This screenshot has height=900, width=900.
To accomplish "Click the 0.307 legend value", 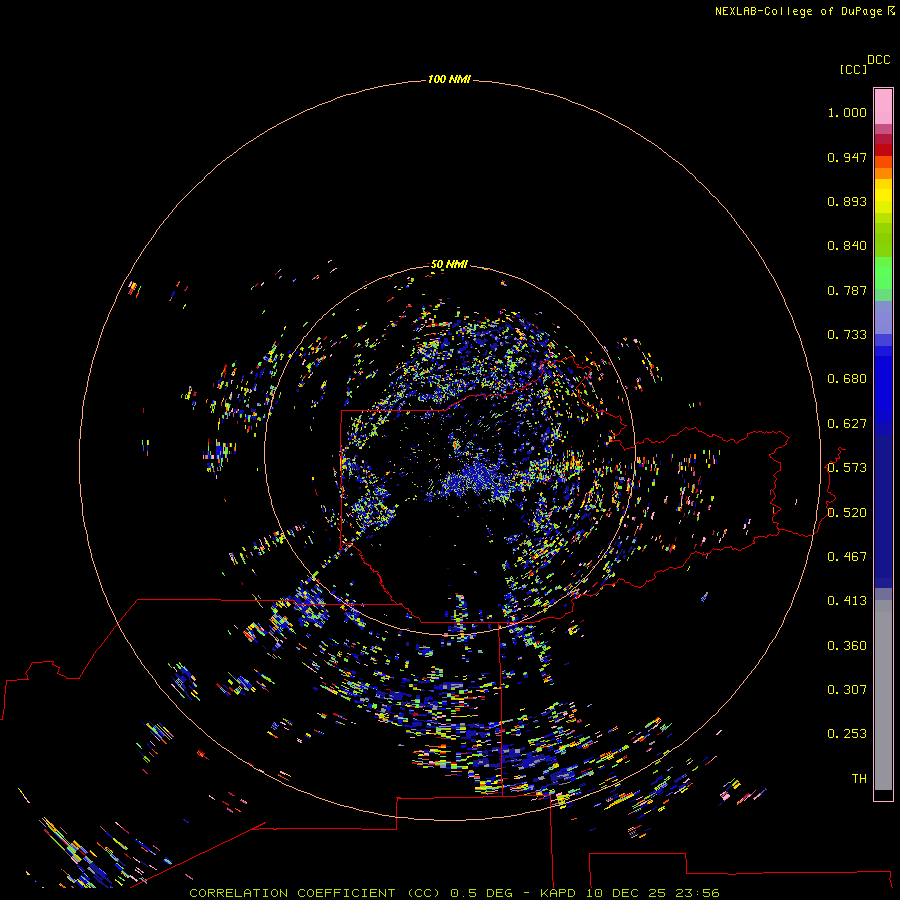I will [847, 689].
